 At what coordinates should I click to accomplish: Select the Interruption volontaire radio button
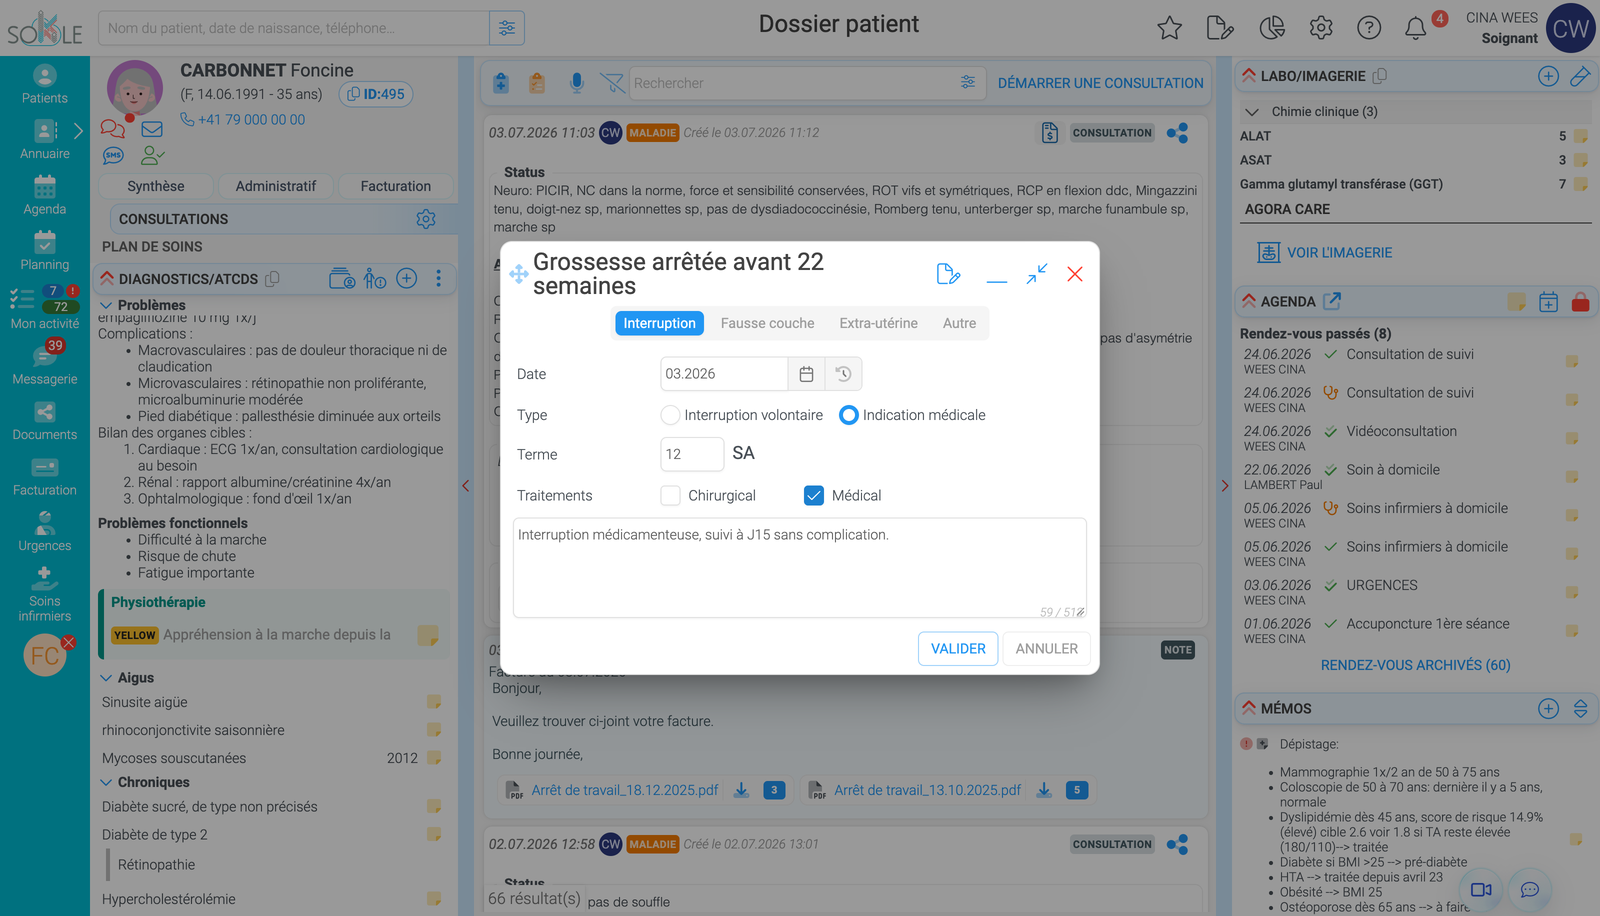click(x=670, y=415)
